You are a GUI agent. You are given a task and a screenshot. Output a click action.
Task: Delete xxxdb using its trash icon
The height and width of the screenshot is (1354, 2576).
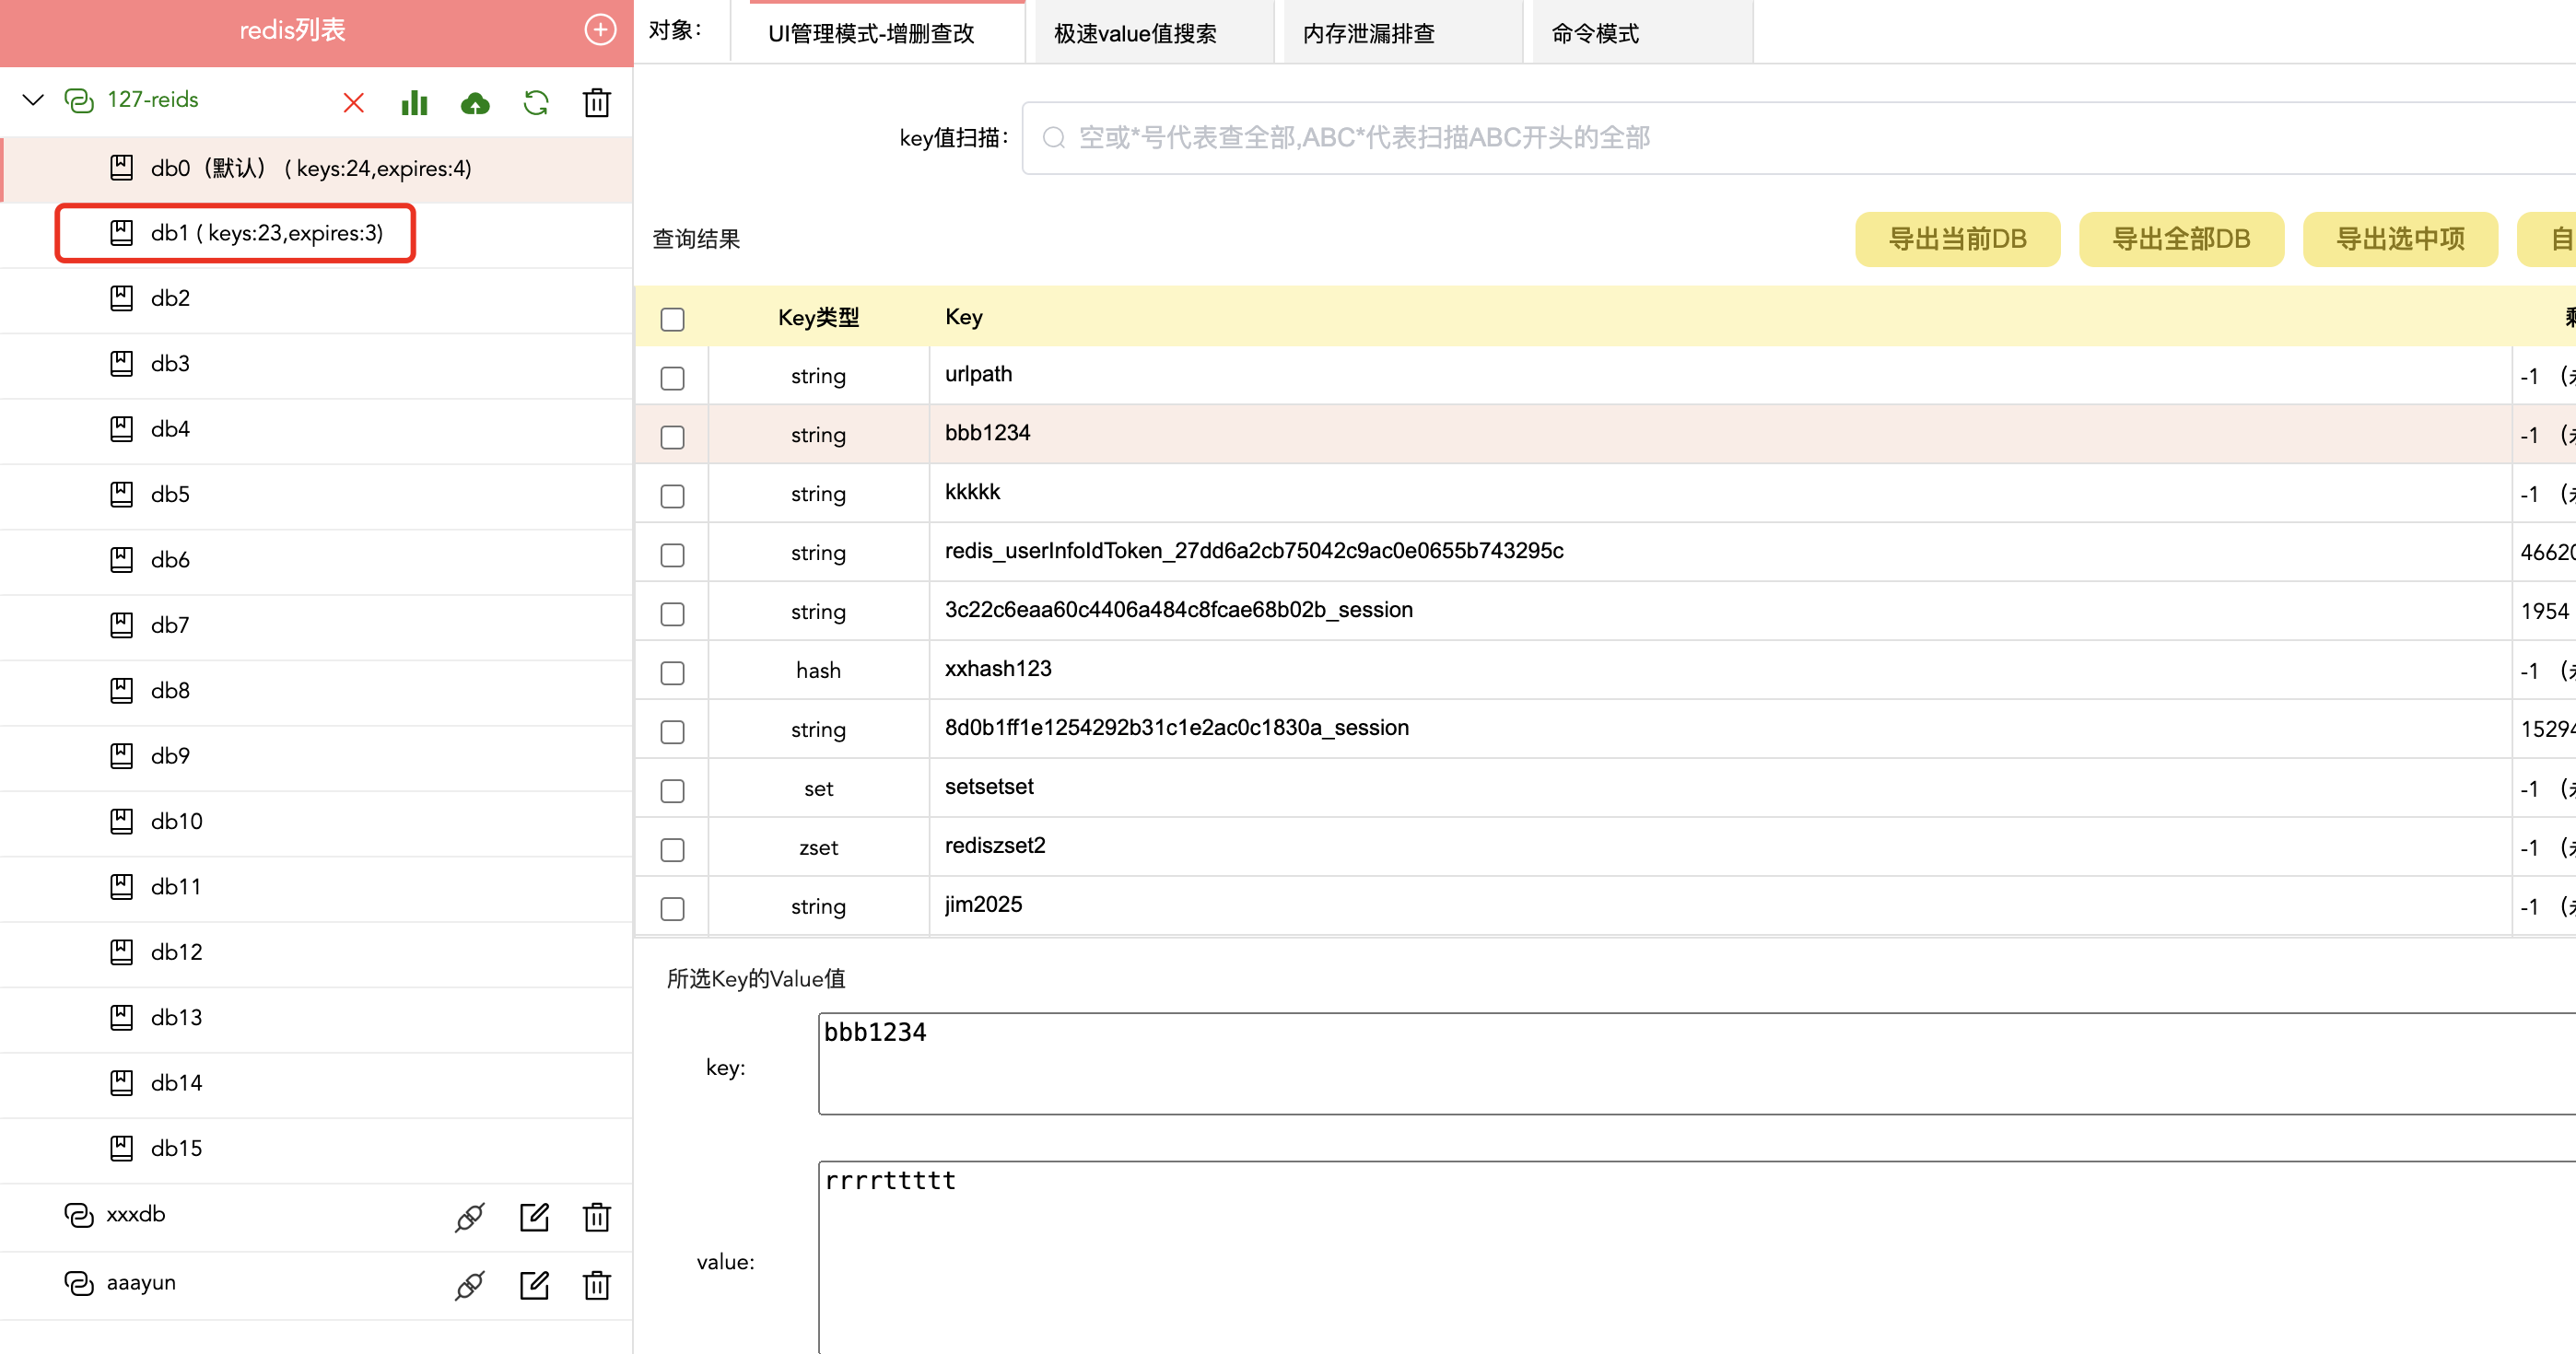coord(597,1217)
